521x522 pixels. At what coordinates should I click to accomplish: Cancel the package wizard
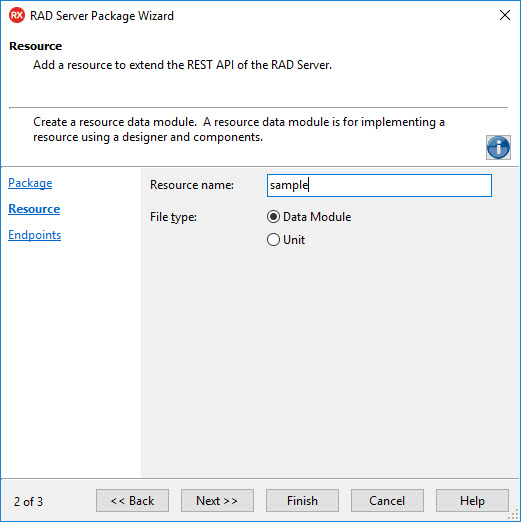387,500
